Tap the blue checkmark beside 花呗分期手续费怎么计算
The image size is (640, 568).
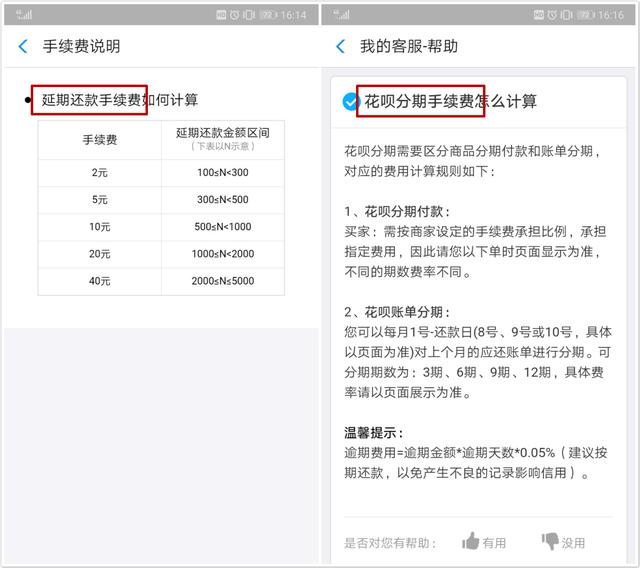350,102
